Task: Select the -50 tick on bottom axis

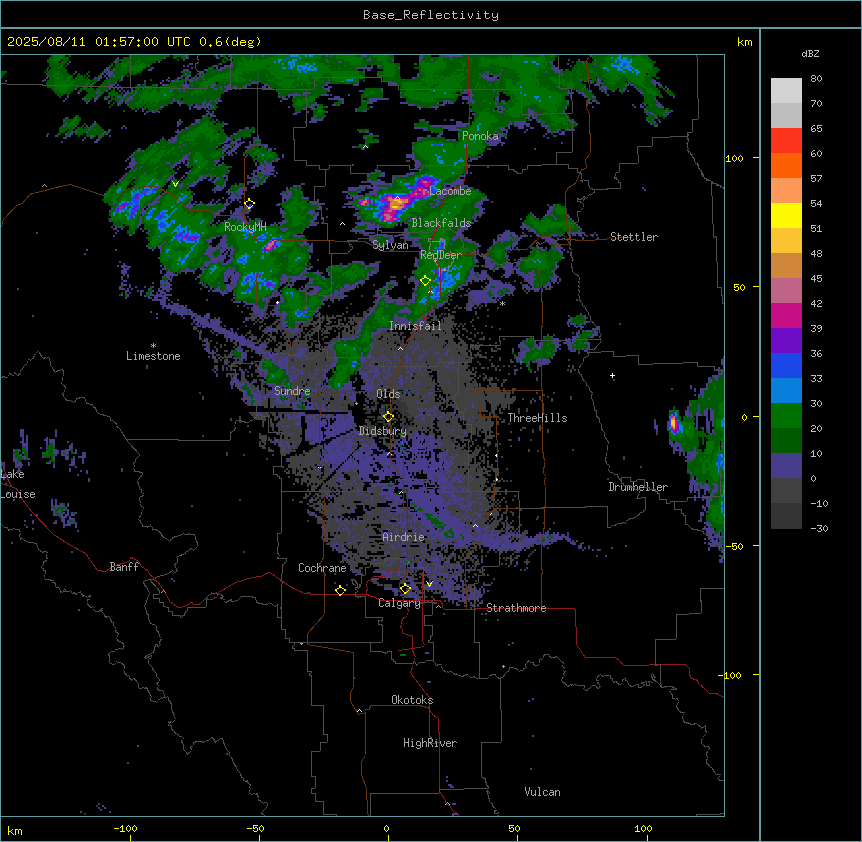Action: tap(256, 828)
